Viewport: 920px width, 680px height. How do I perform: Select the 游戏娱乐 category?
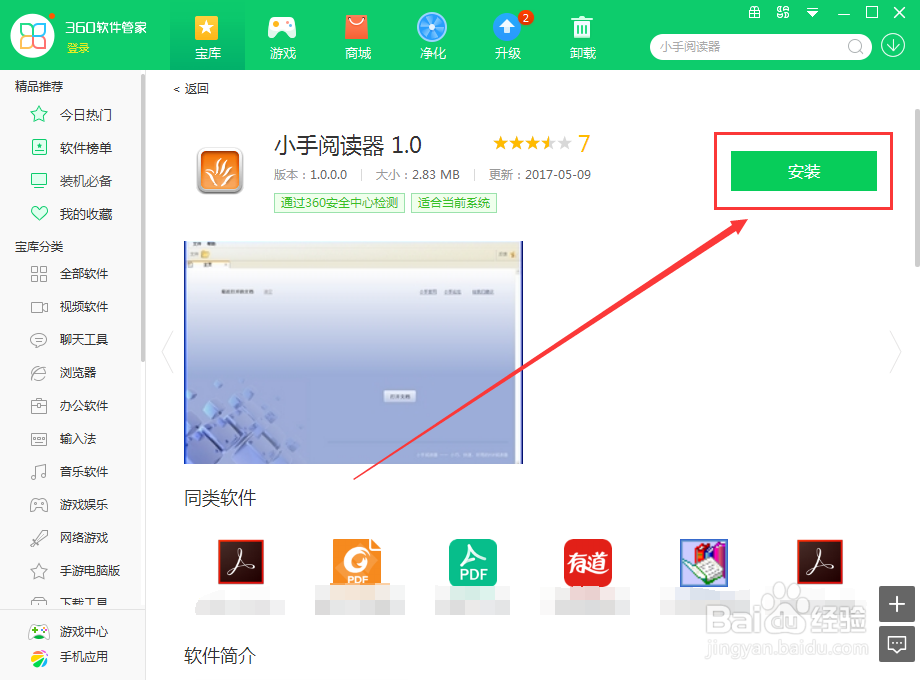click(71, 504)
